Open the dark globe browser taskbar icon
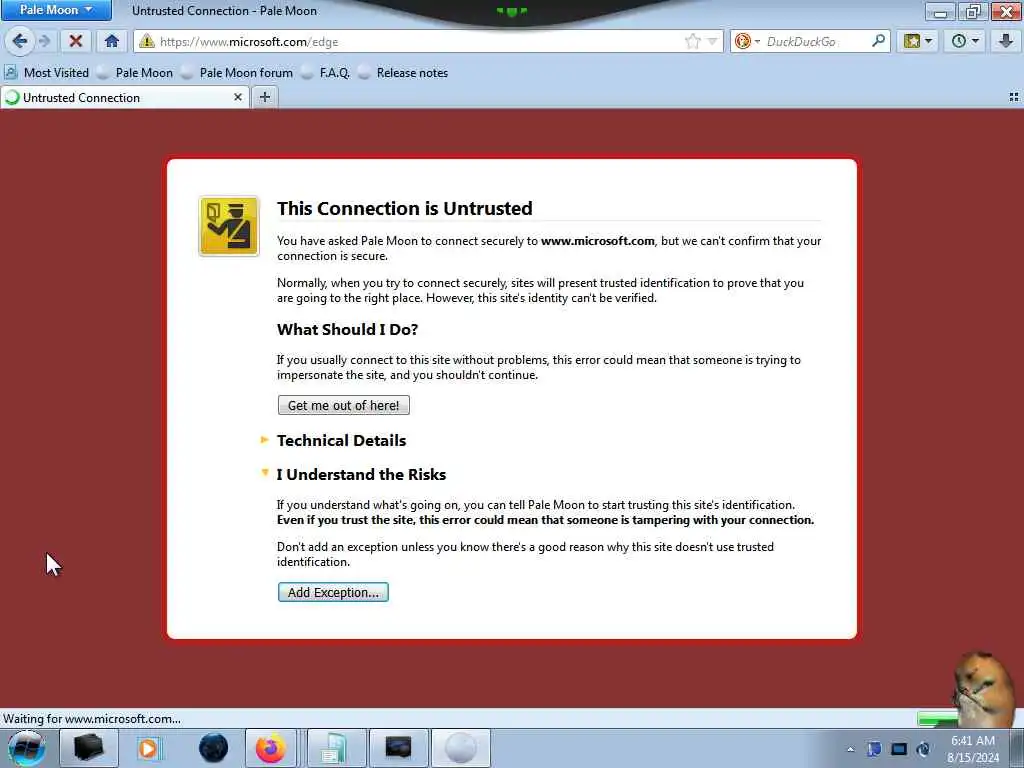Viewport: 1024px width, 768px height. click(214, 748)
